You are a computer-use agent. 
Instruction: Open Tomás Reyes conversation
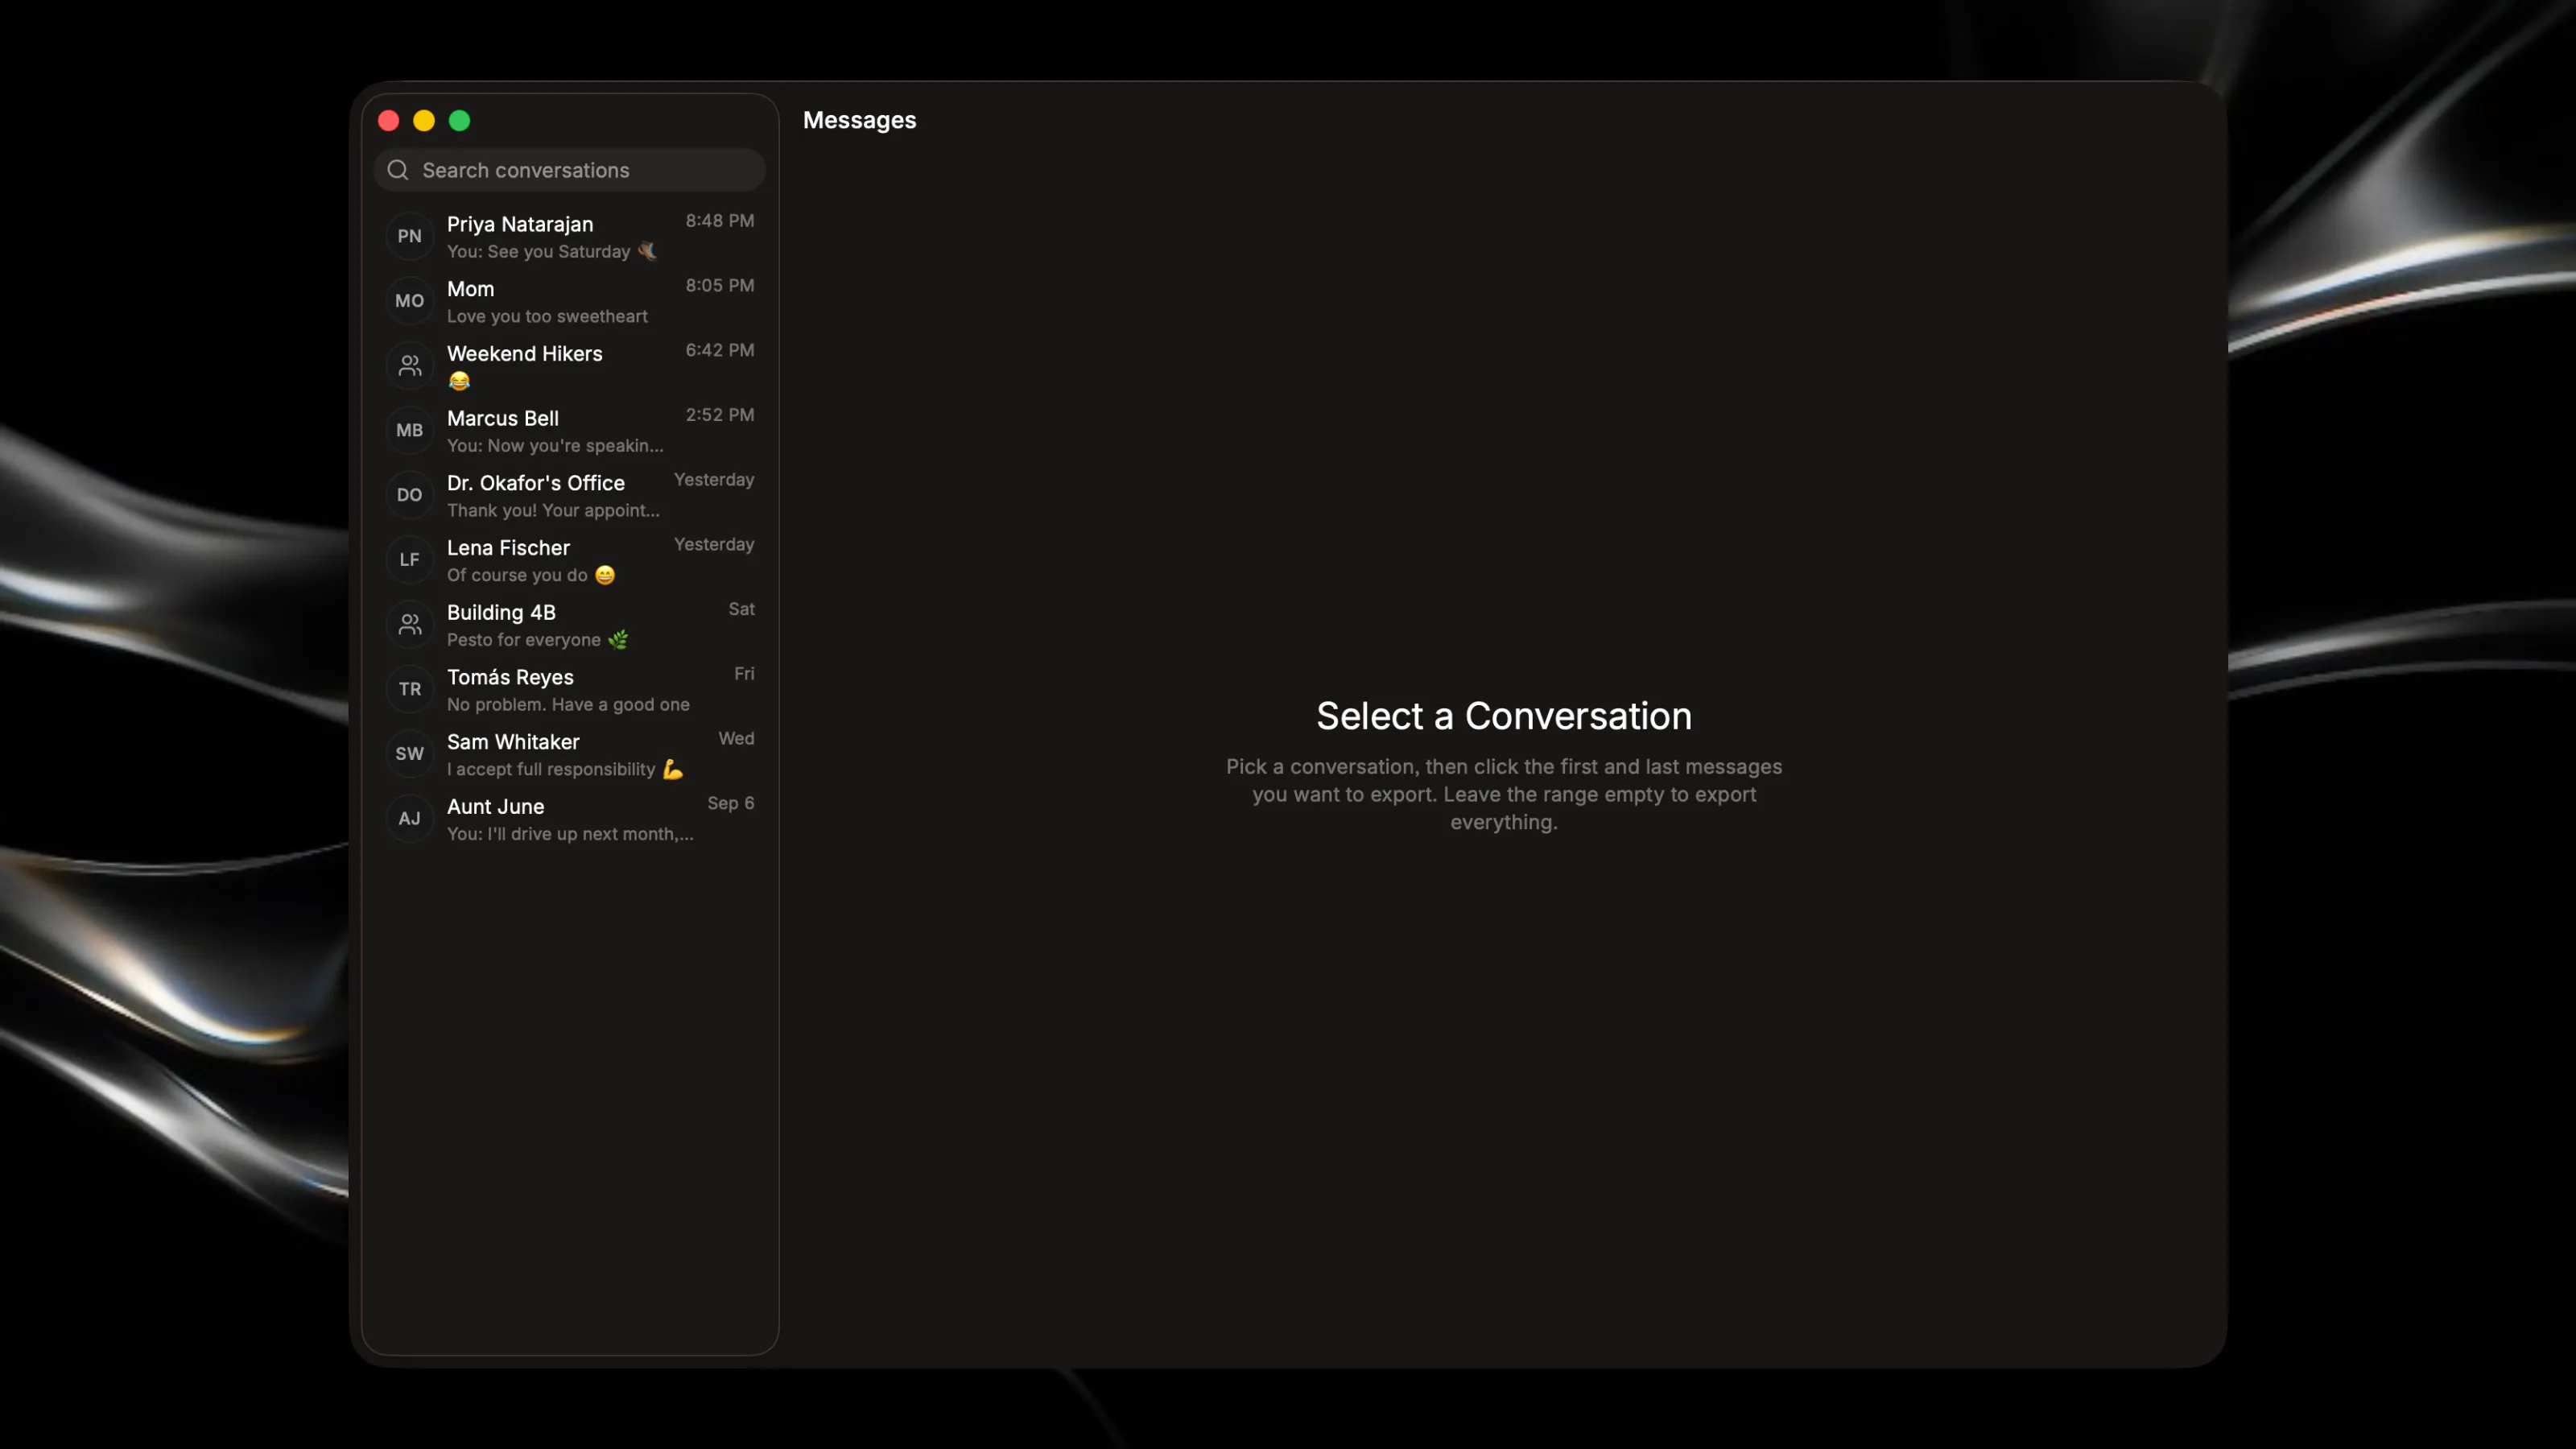coord(570,690)
